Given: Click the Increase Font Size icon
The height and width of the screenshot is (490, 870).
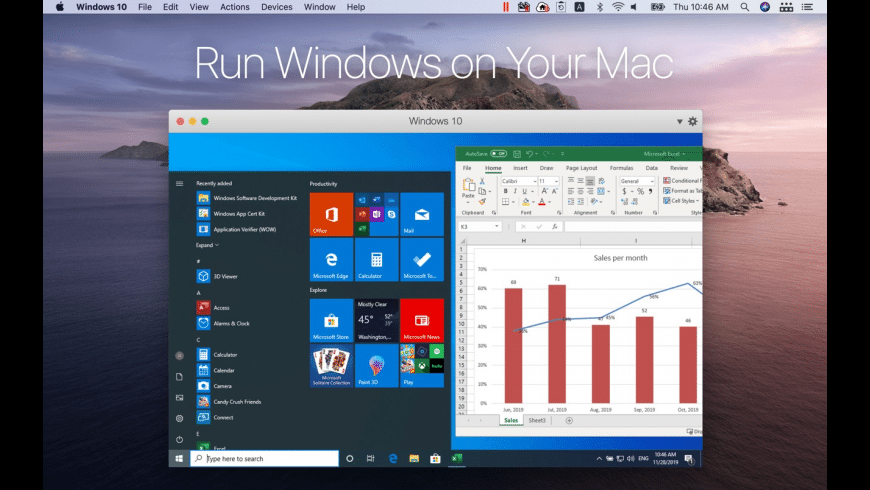Looking at the screenshot, I should click(545, 191).
